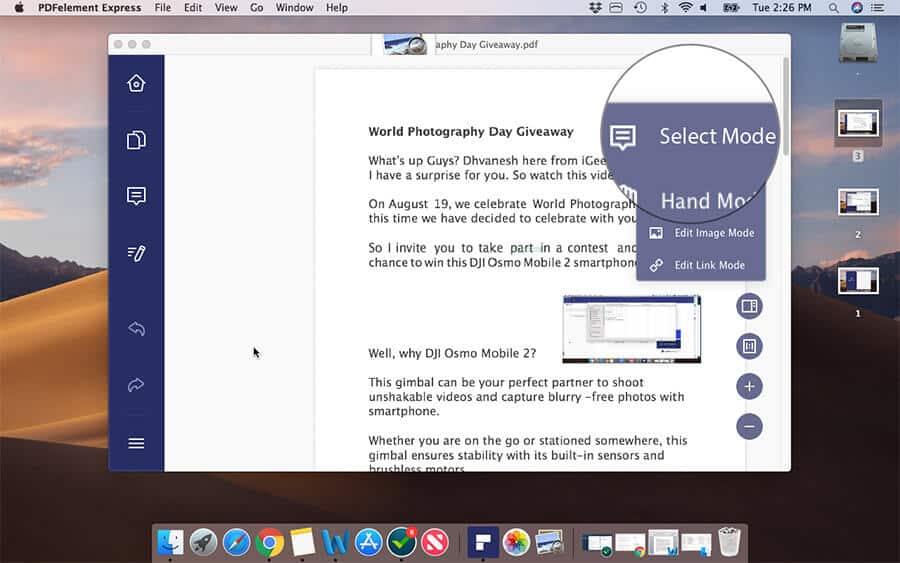Open Launchpad rocket in the Dock
Viewport: 900px width, 563px height.
(203, 542)
